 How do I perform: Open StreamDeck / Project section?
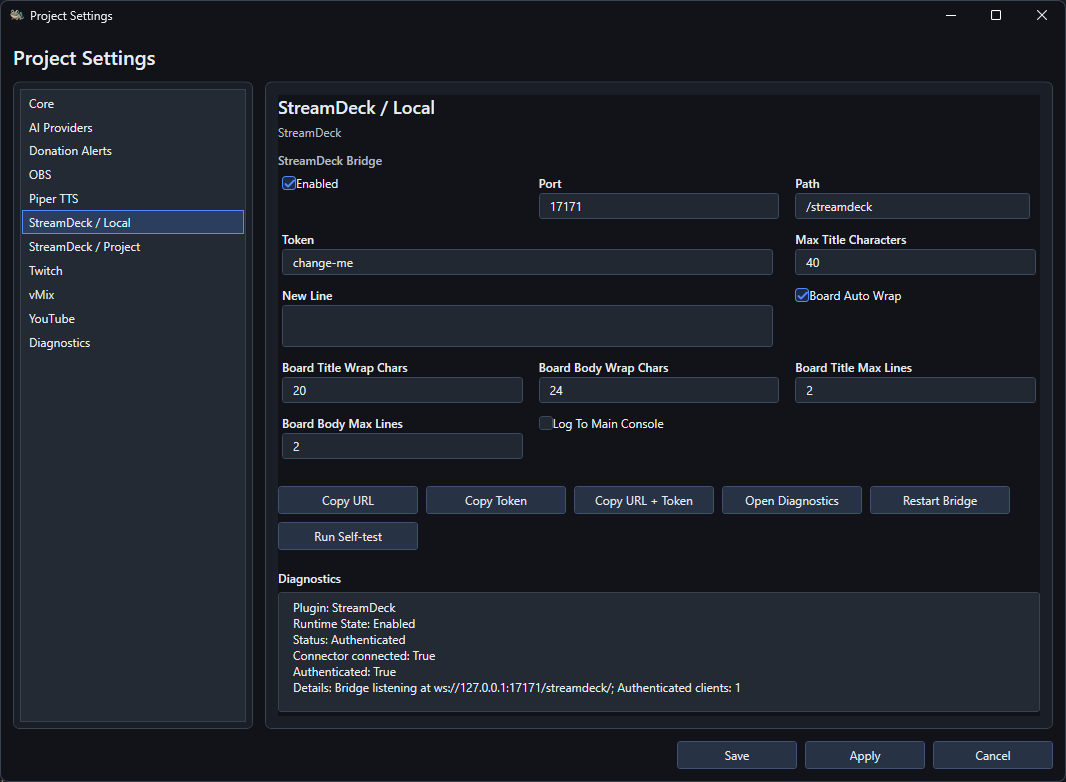[x=133, y=247]
